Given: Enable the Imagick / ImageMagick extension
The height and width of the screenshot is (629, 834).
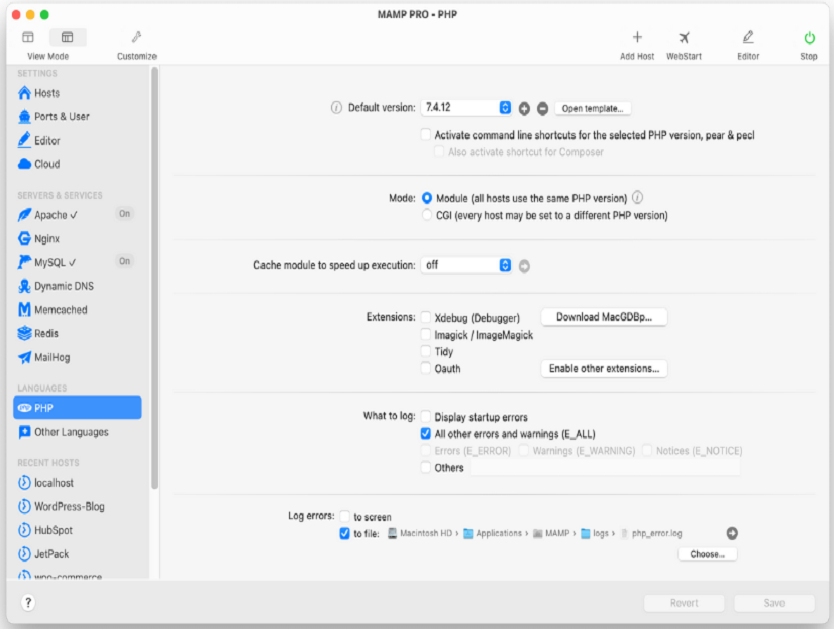Looking at the screenshot, I should 426,334.
